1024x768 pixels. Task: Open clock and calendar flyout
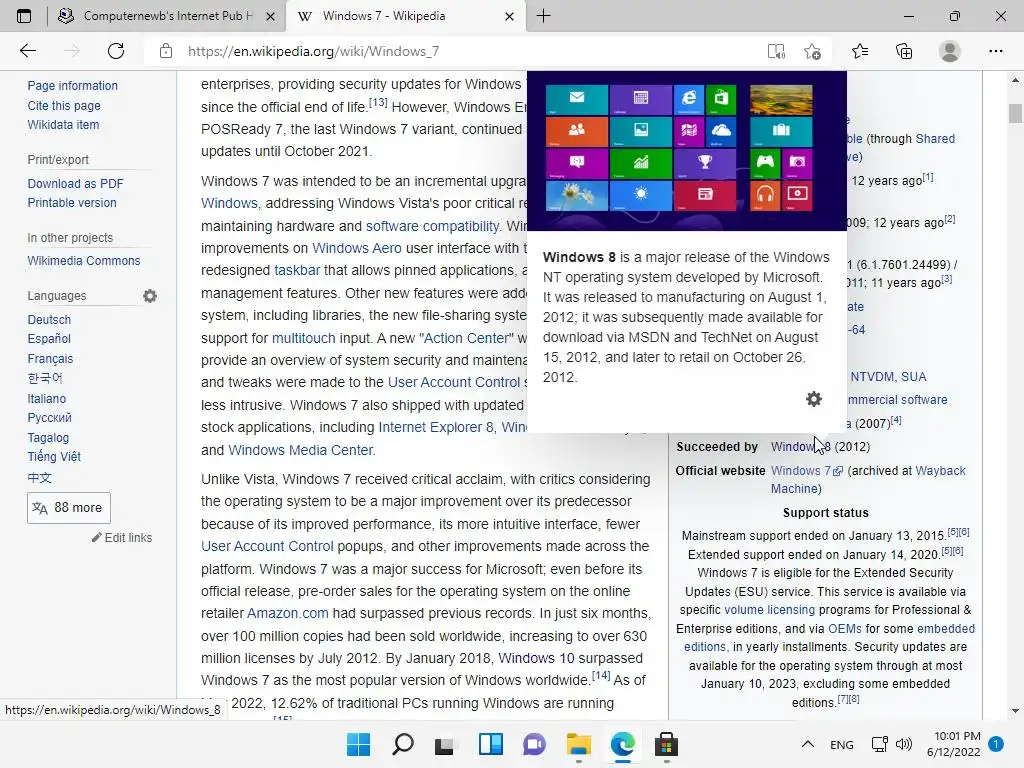click(953, 744)
